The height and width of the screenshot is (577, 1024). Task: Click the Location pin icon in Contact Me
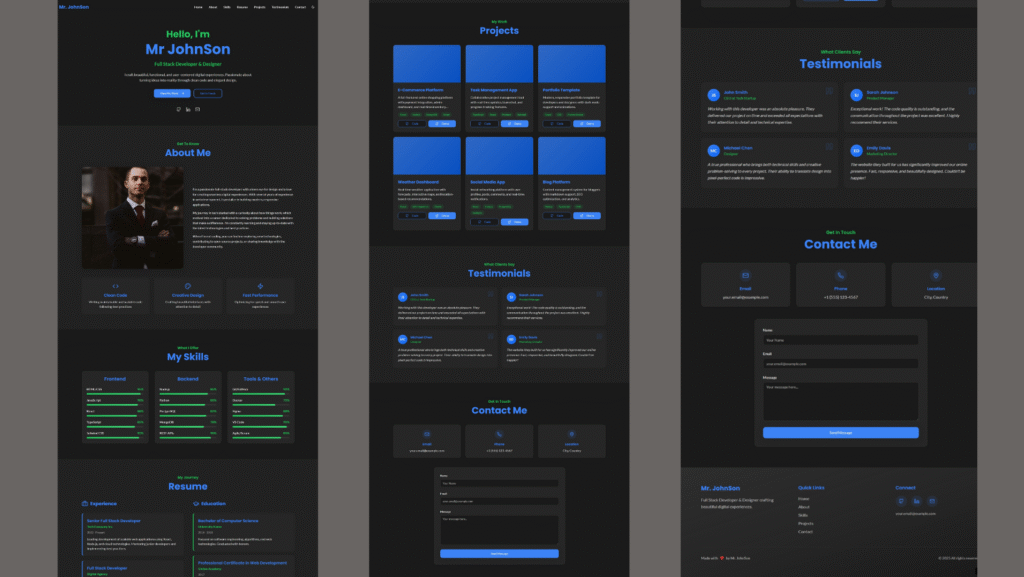935,275
